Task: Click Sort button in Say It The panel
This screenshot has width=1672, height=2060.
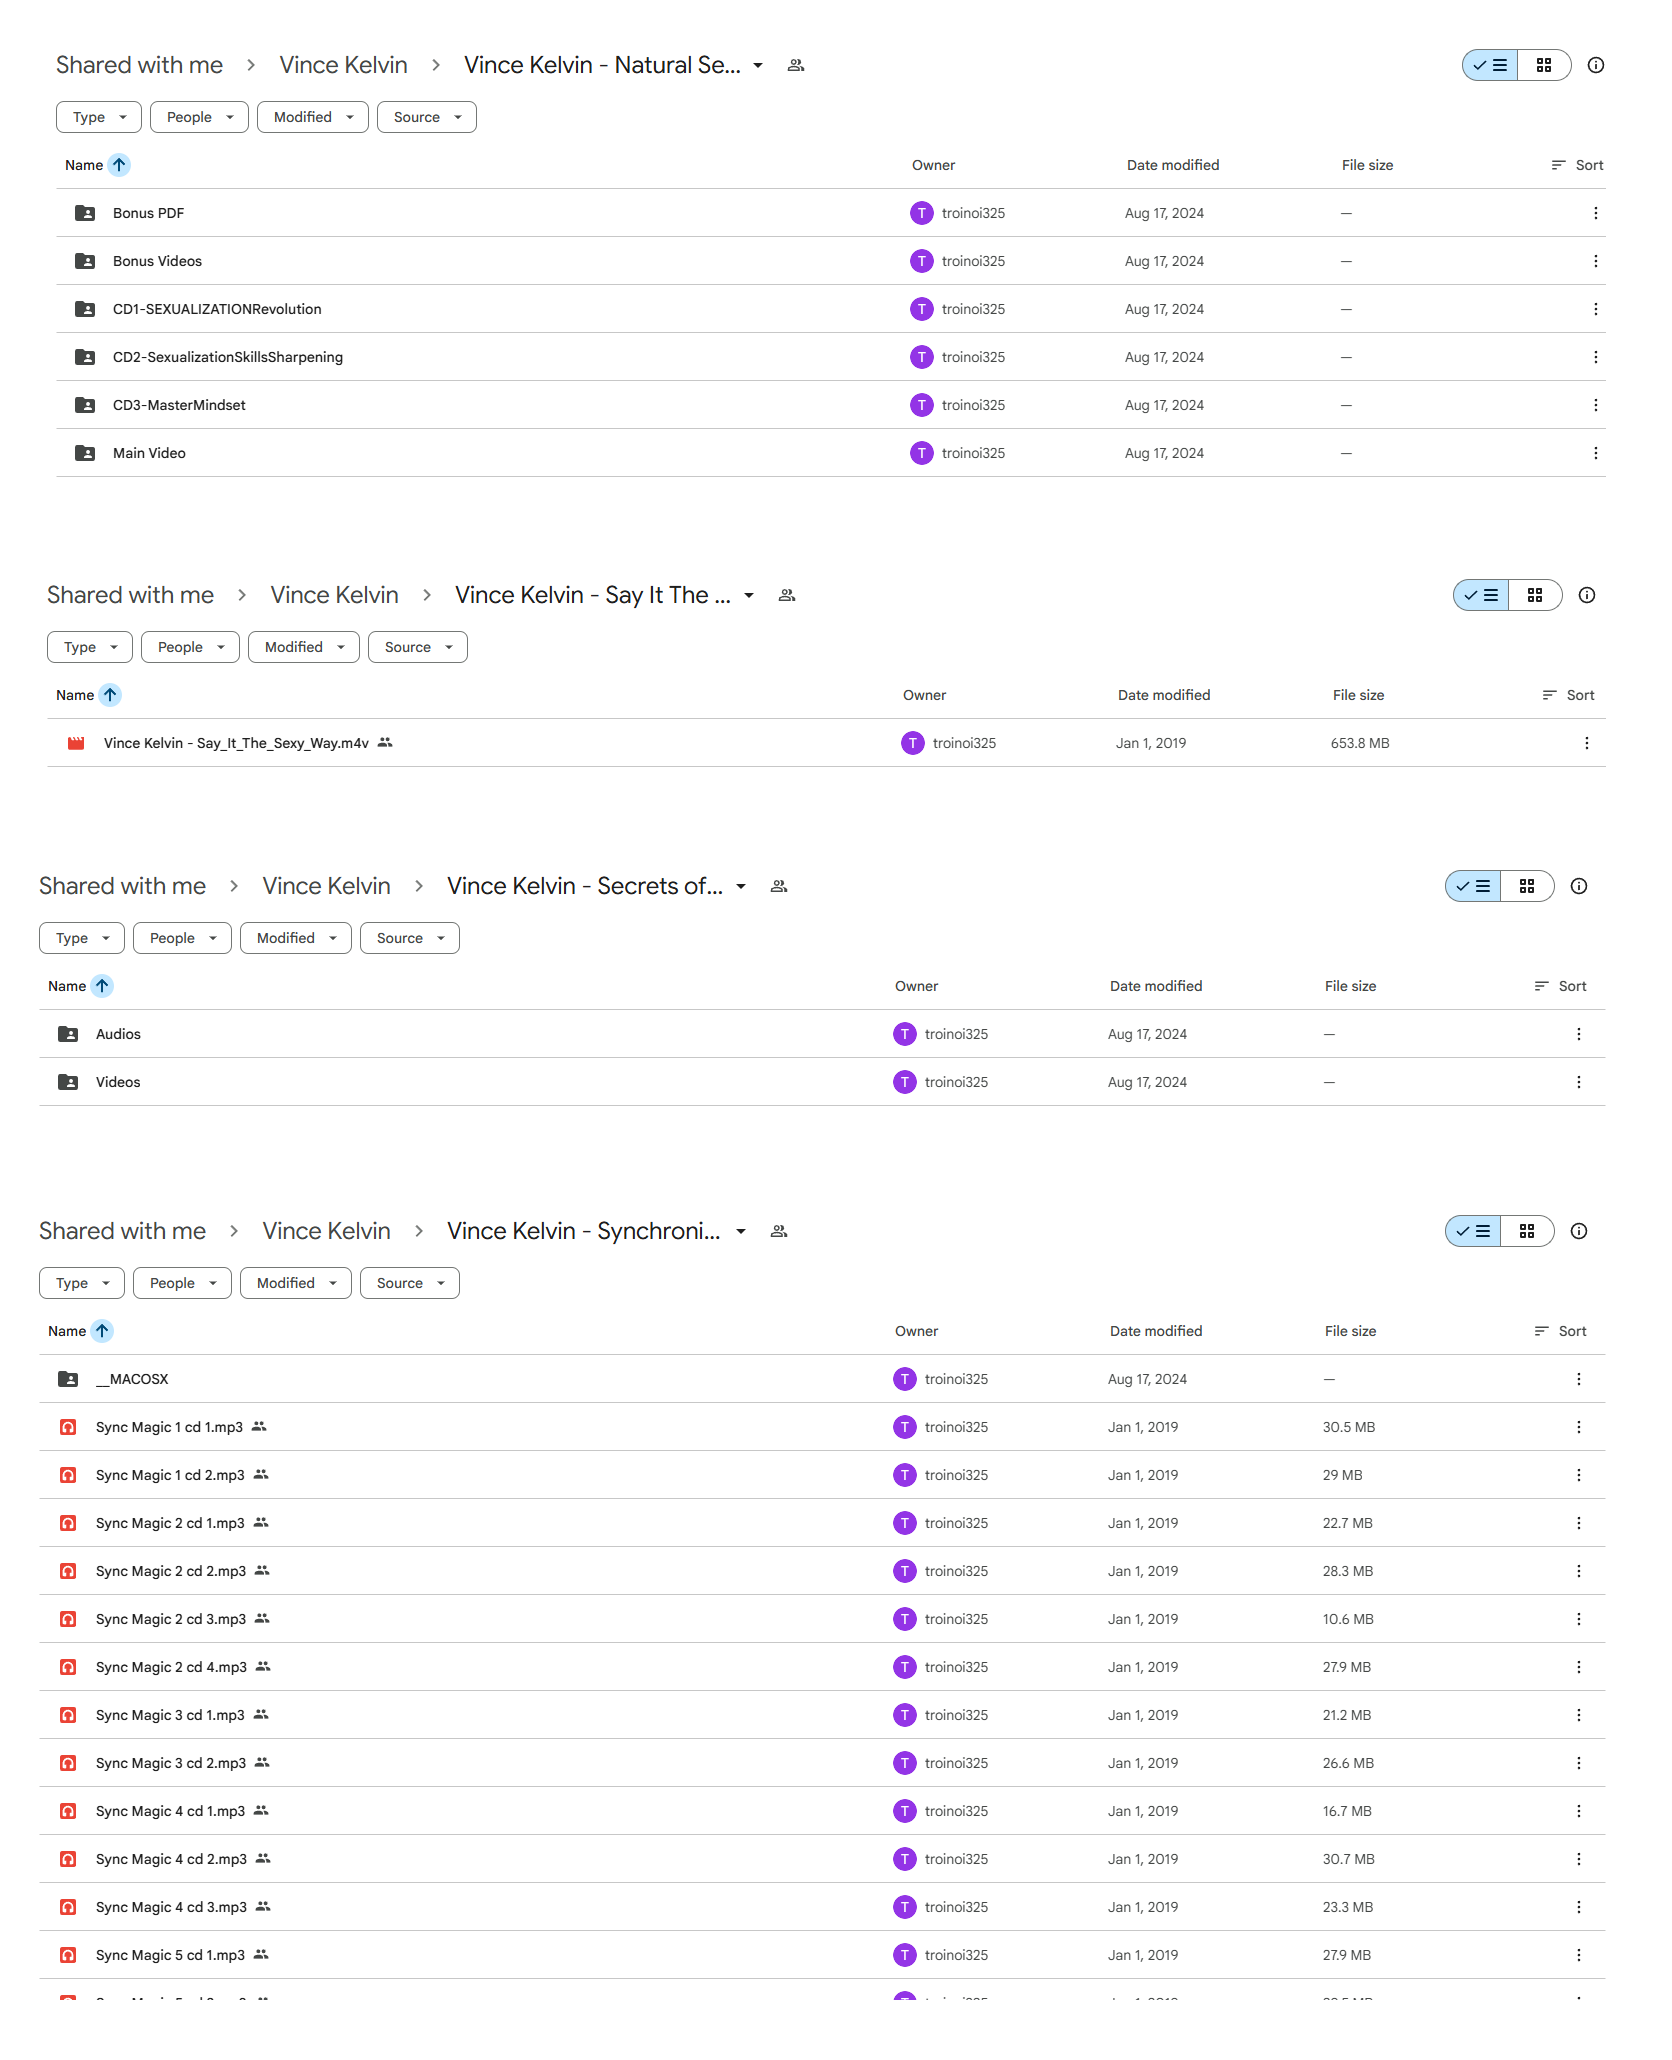Action: [x=1568, y=695]
